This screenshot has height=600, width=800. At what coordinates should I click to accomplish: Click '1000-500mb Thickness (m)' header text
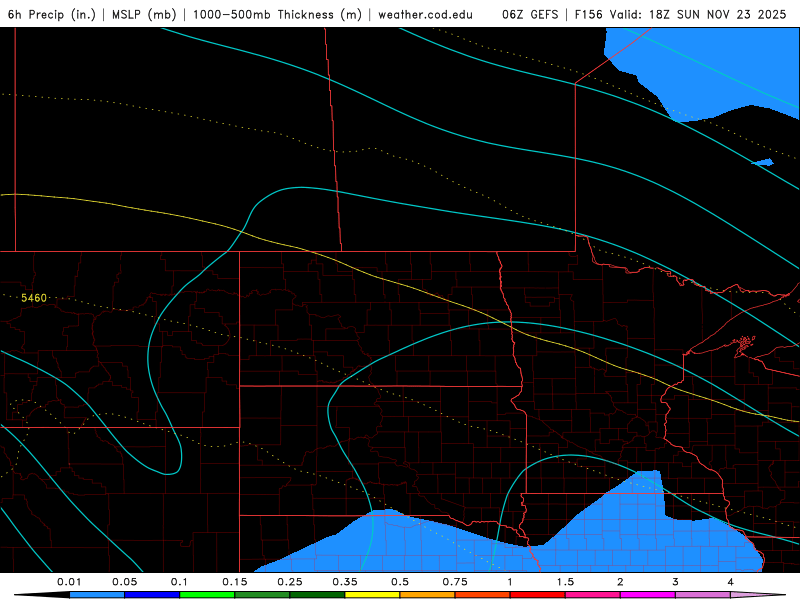(277, 14)
